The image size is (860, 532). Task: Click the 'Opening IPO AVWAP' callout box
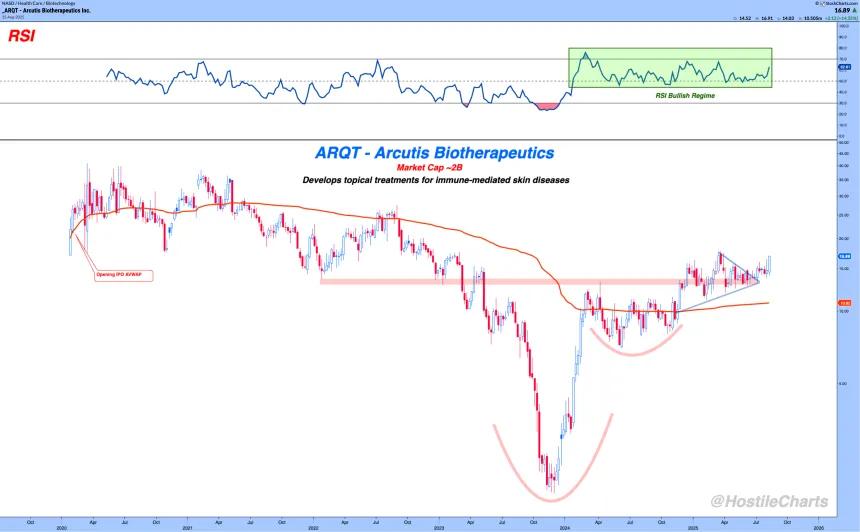click(123, 275)
